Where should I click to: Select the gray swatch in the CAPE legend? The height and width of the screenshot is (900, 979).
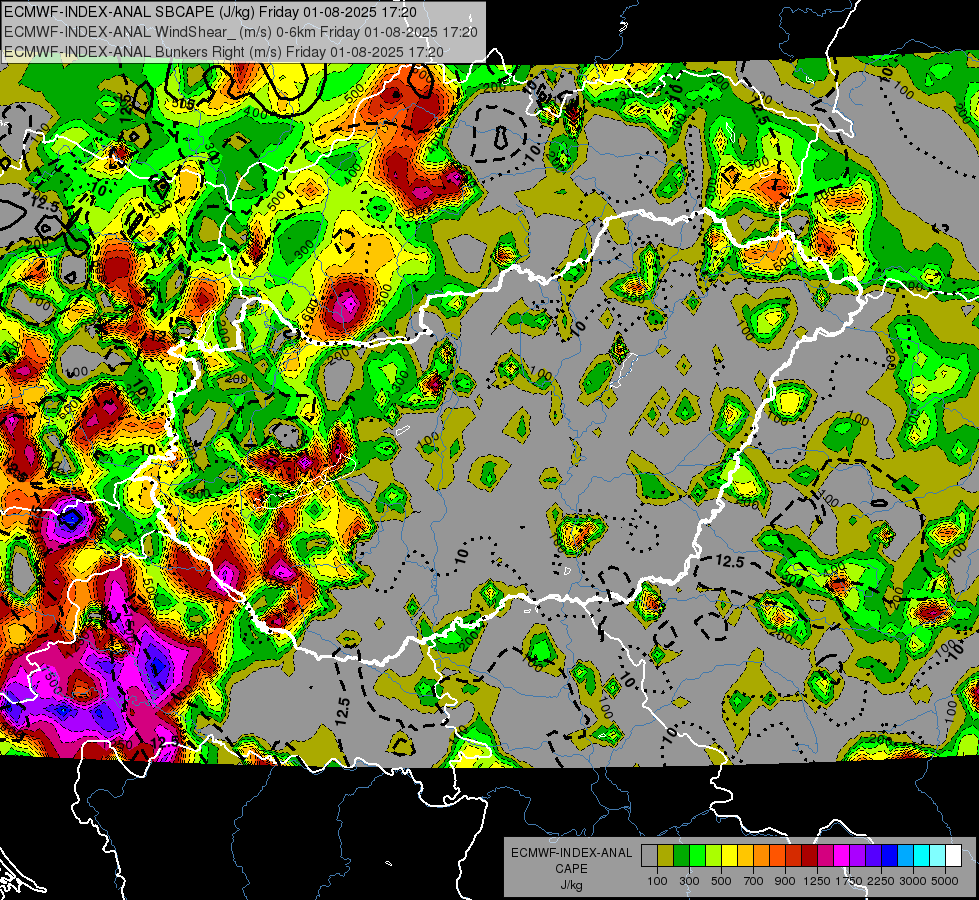pyautogui.click(x=649, y=856)
